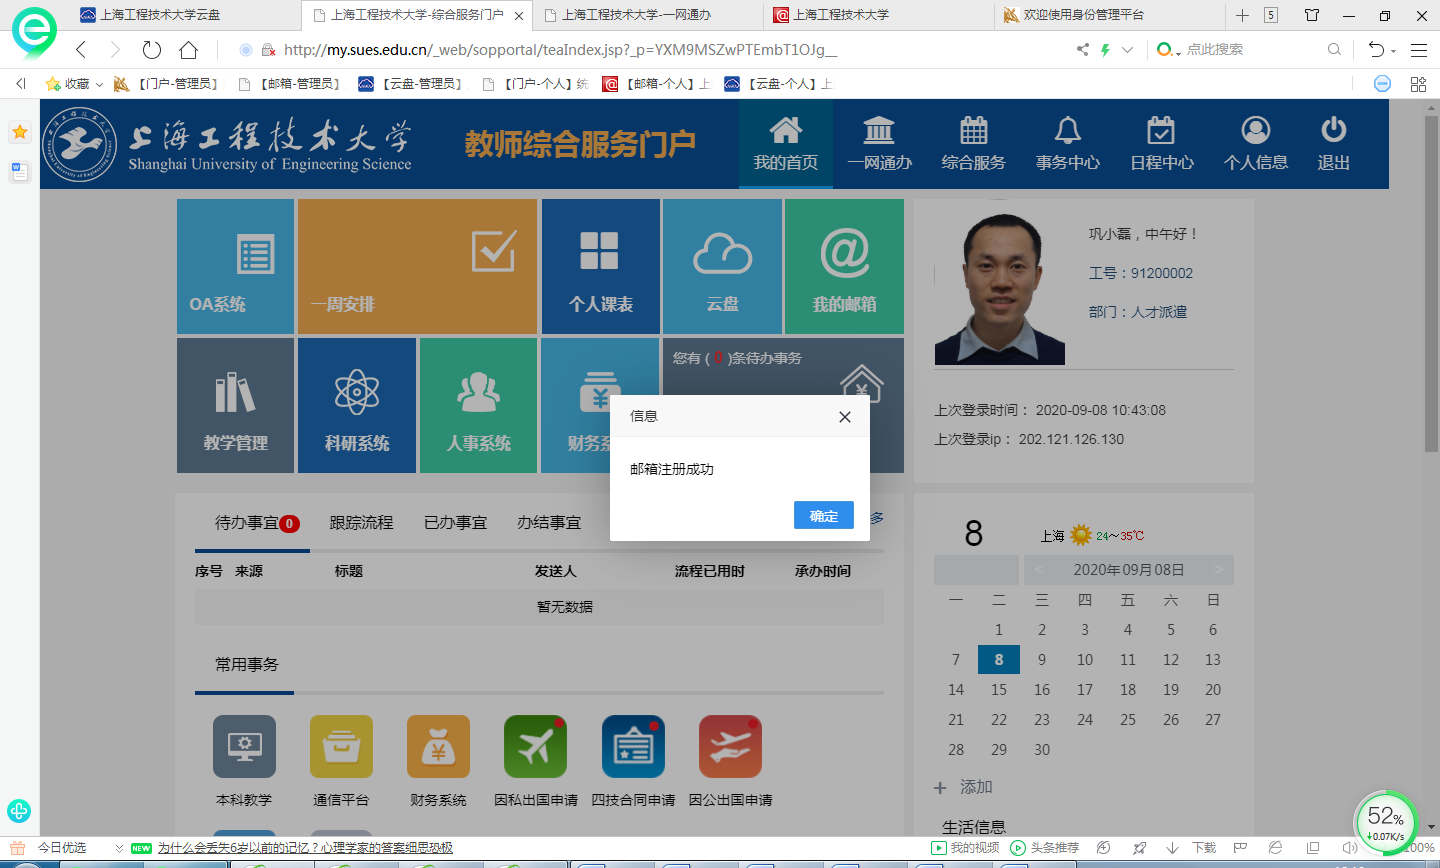Select calendar date 15
This screenshot has width=1440, height=868.
pyautogui.click(x=999, y=690)
